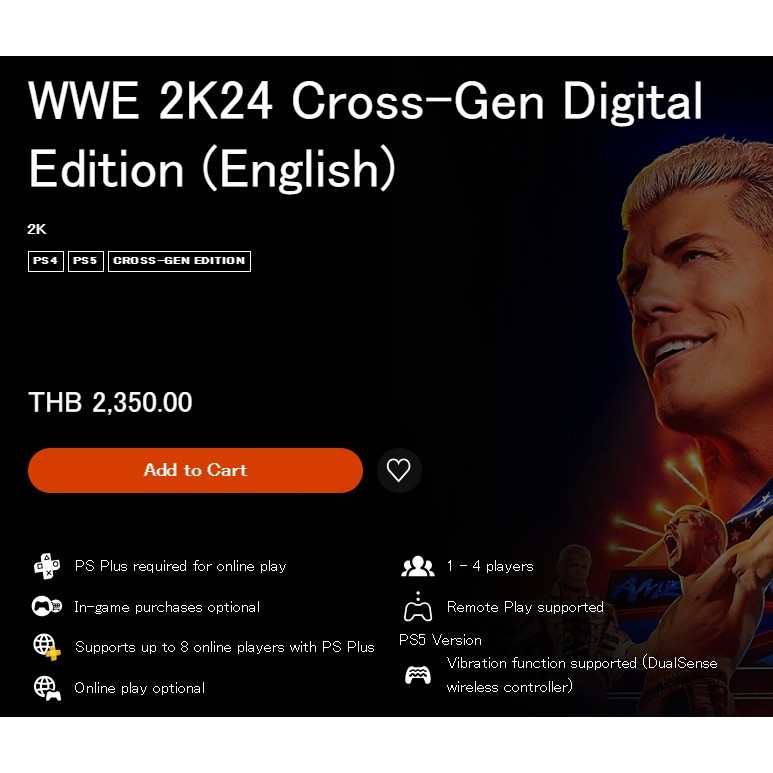Click the online play optional globe icon
The image size is (773, 773).
(x=47, y=688)
